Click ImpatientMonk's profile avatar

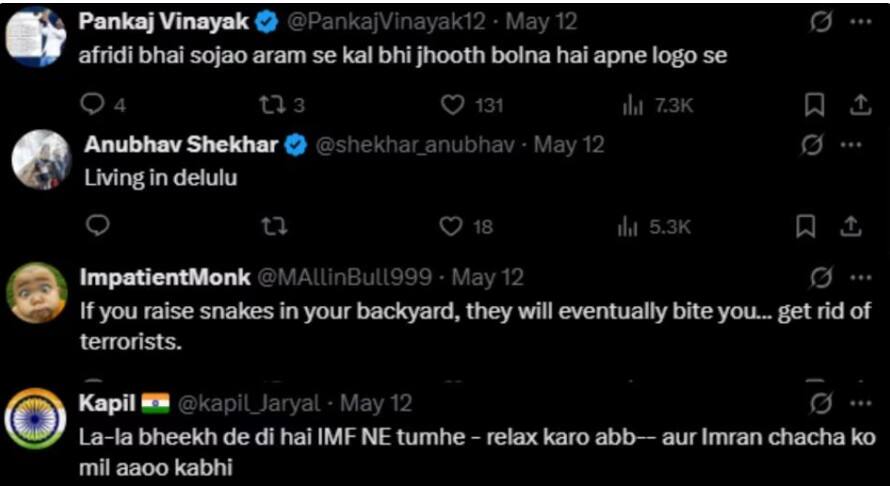click(35, 292)
